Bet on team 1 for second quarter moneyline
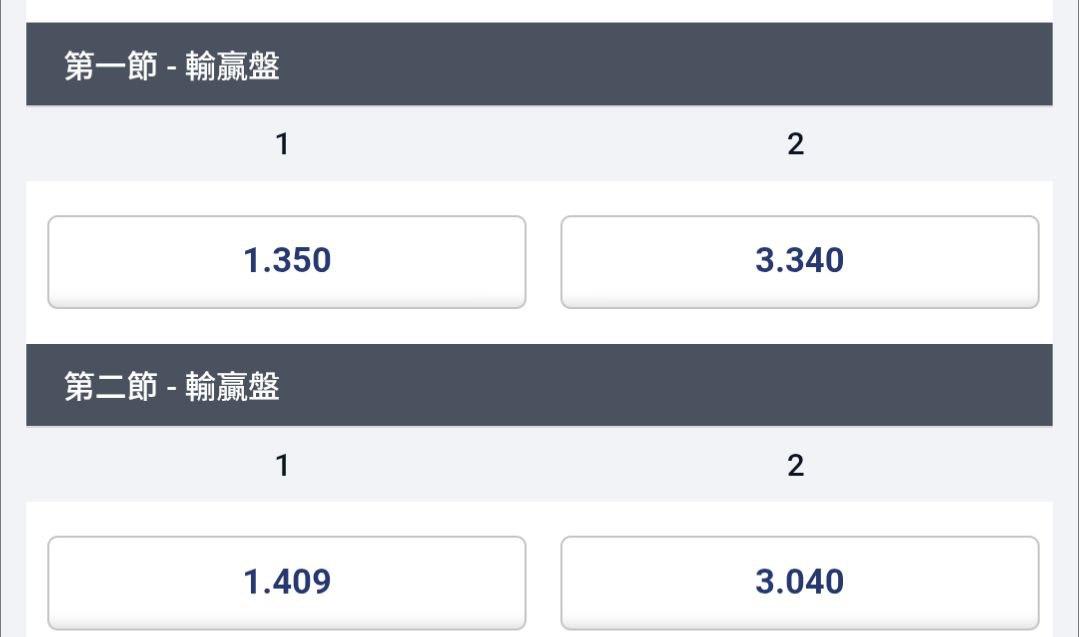This screenshot has width=1079, height=637. click(x=287, y=582)
